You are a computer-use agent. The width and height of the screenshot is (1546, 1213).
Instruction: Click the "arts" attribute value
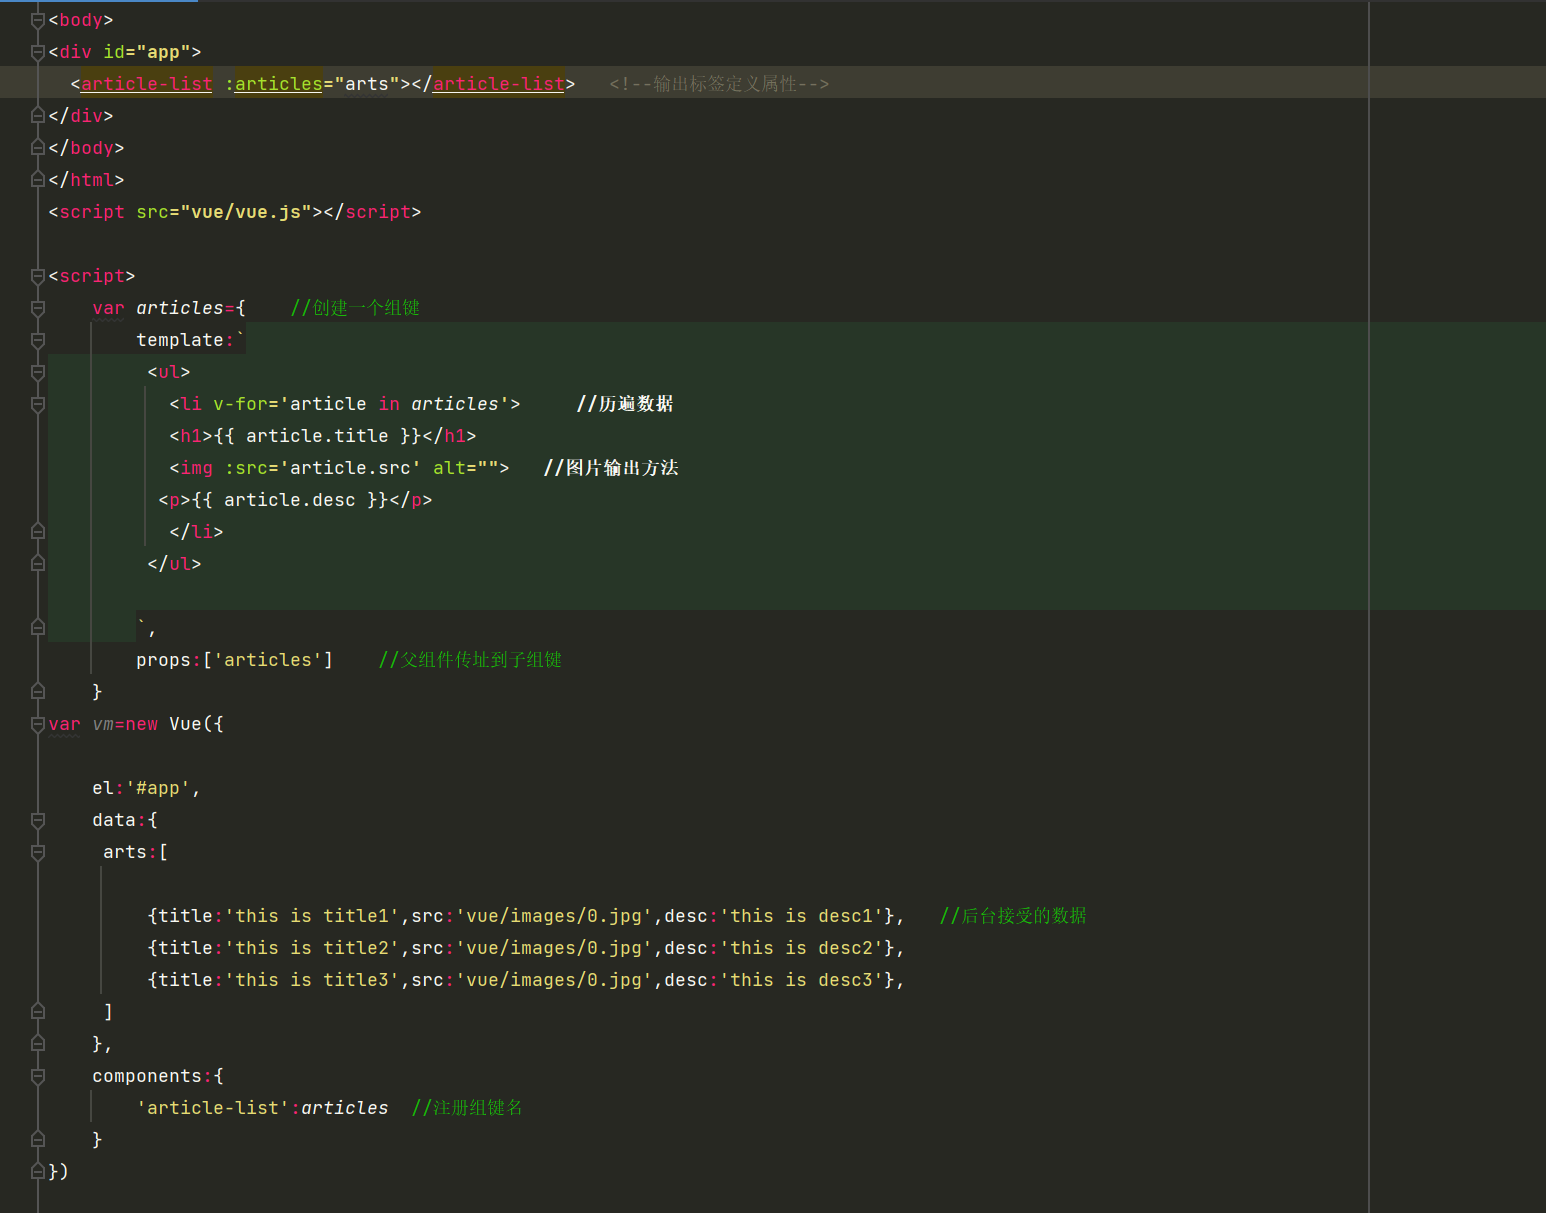[367, 84]
